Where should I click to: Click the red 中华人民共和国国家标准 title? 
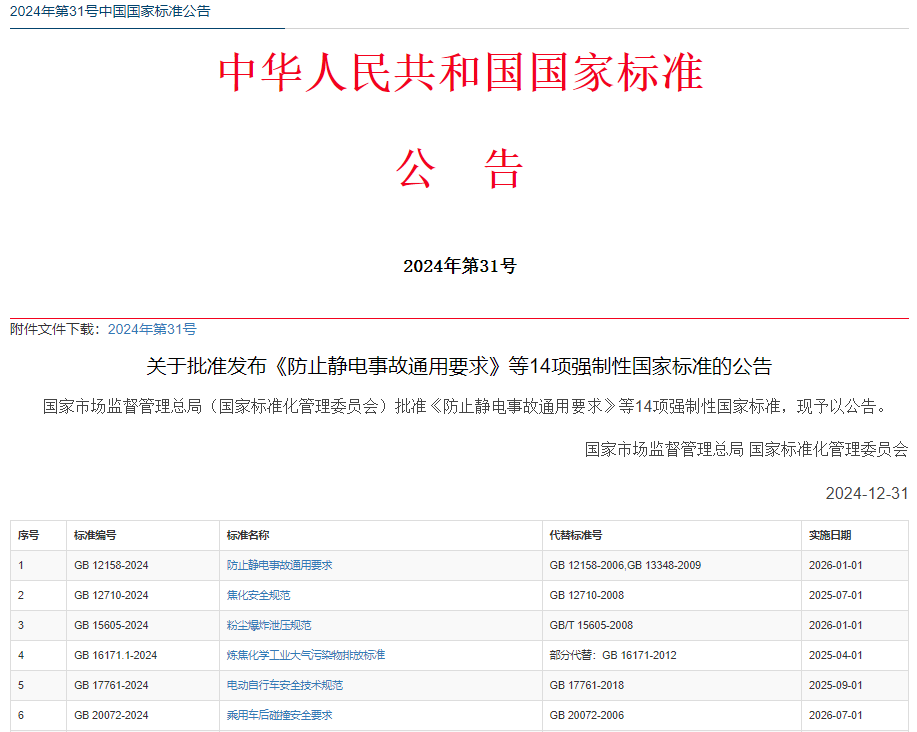[461, 72]
